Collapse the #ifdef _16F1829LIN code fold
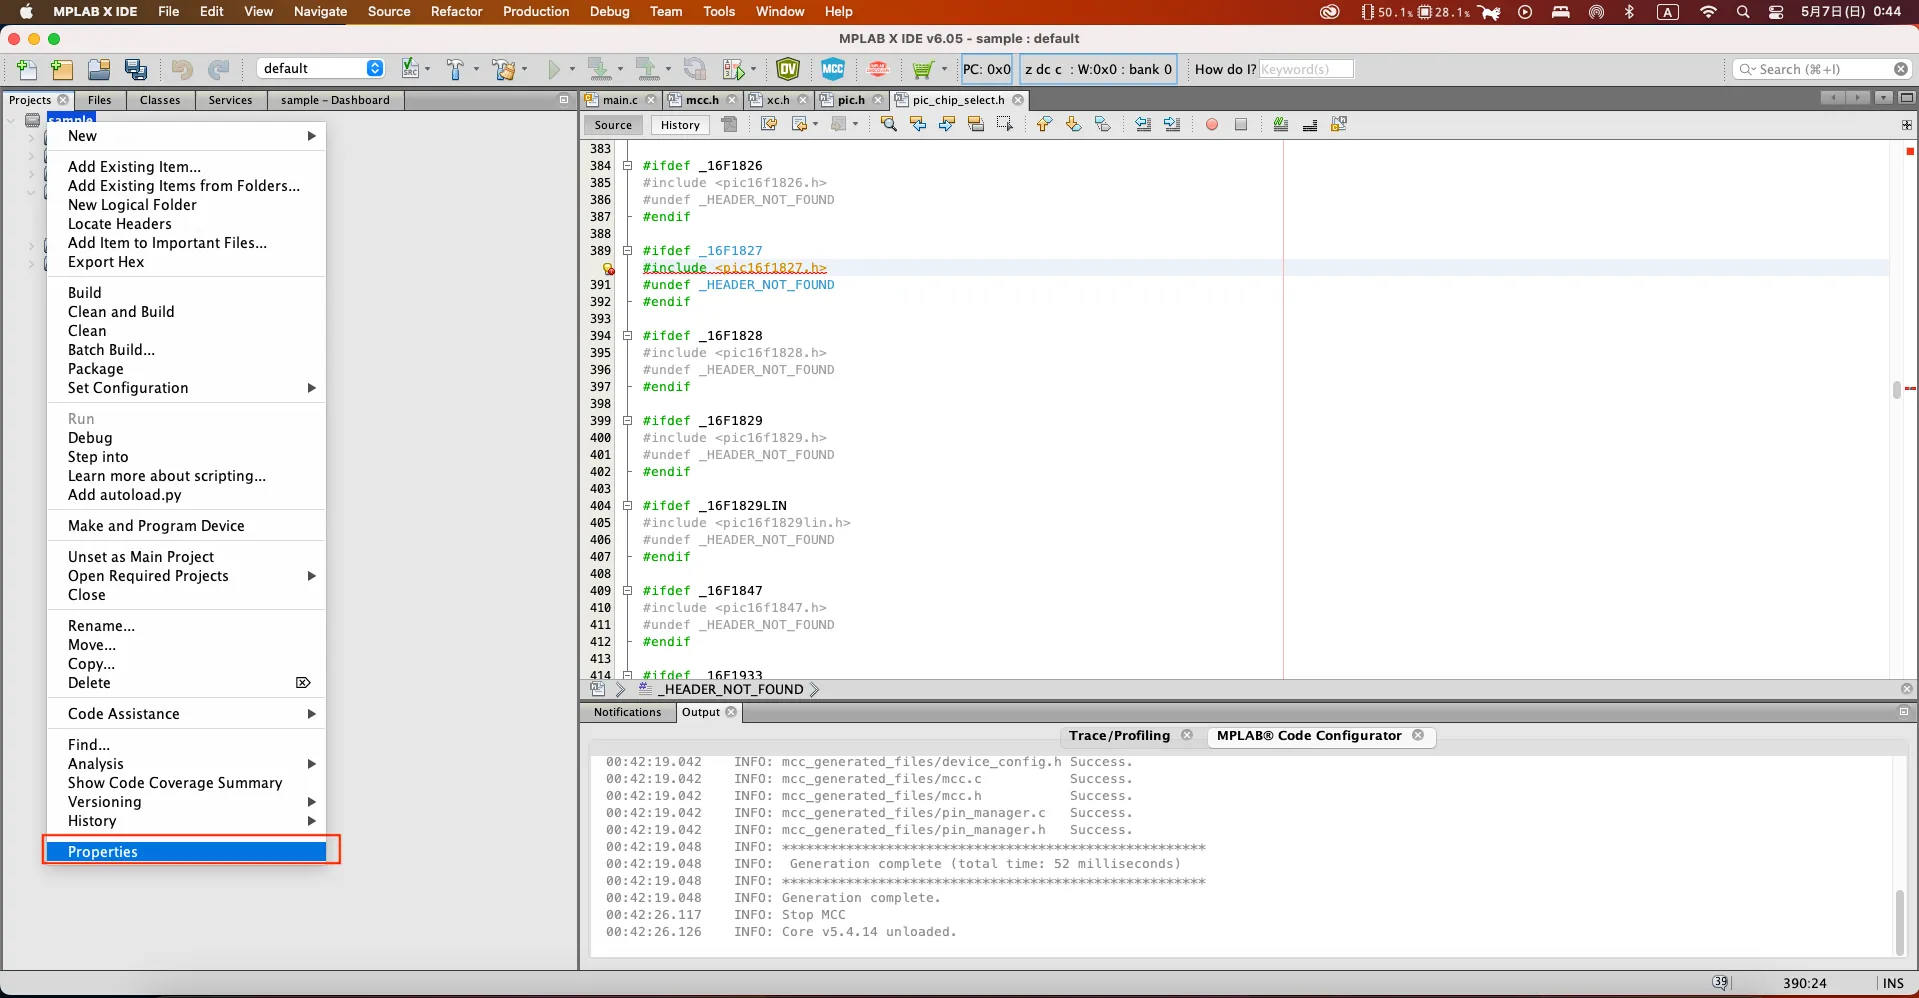This screenshot has width=1919, height=998. pos(627,506)
